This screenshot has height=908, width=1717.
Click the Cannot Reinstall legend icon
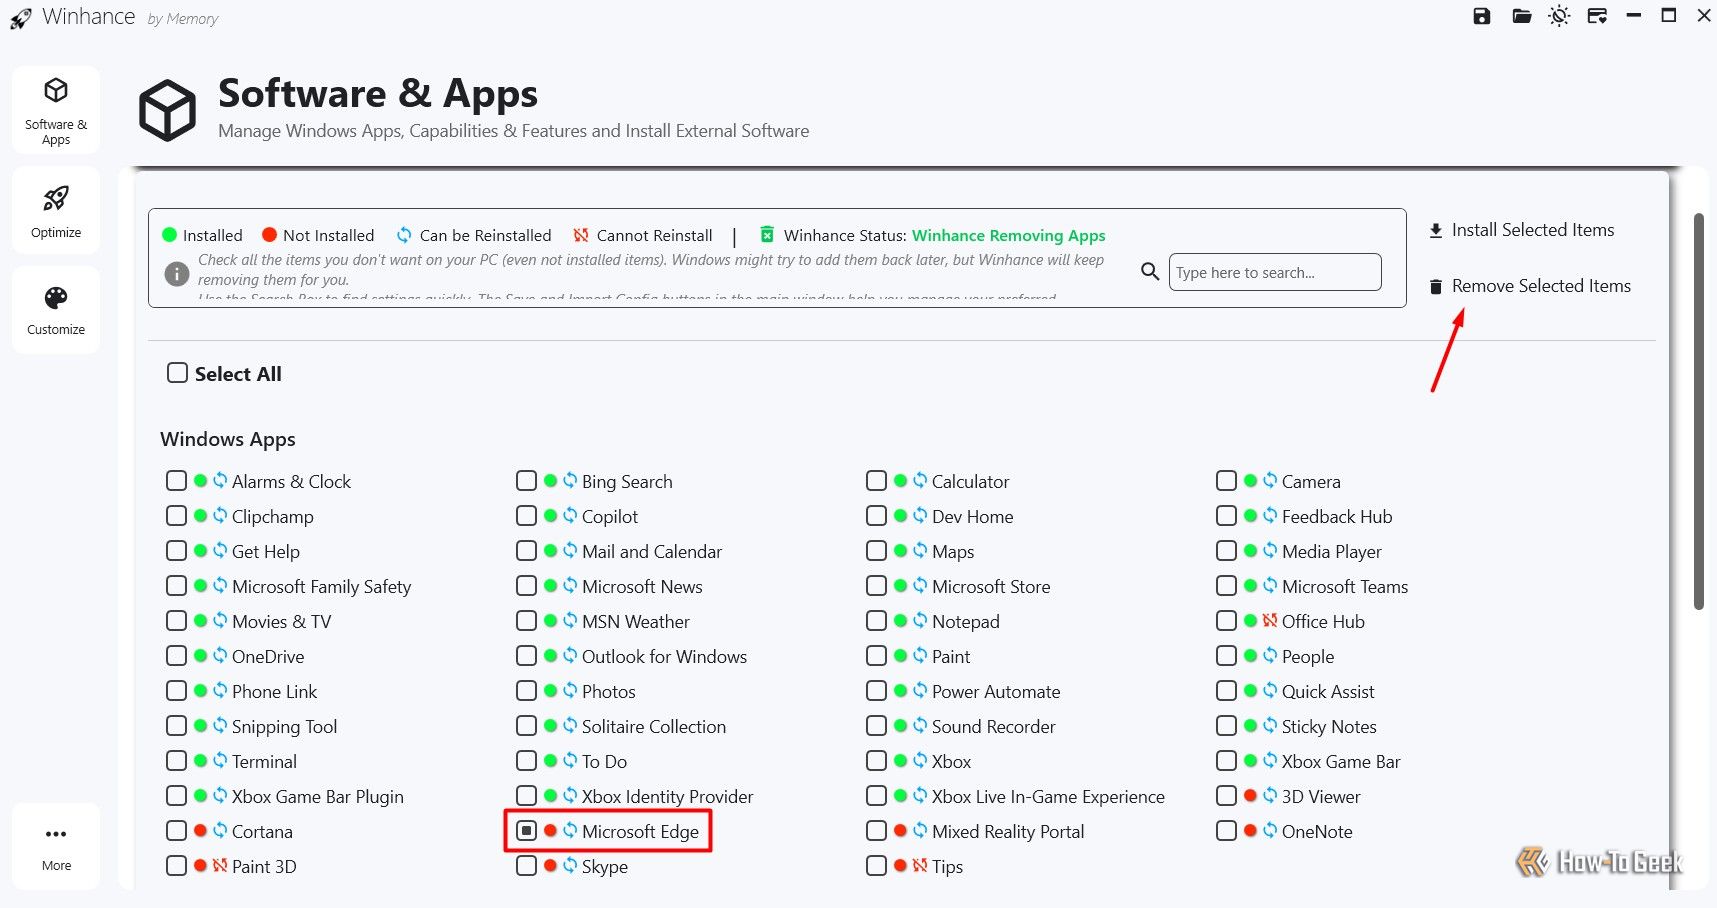tap(580, 235)
